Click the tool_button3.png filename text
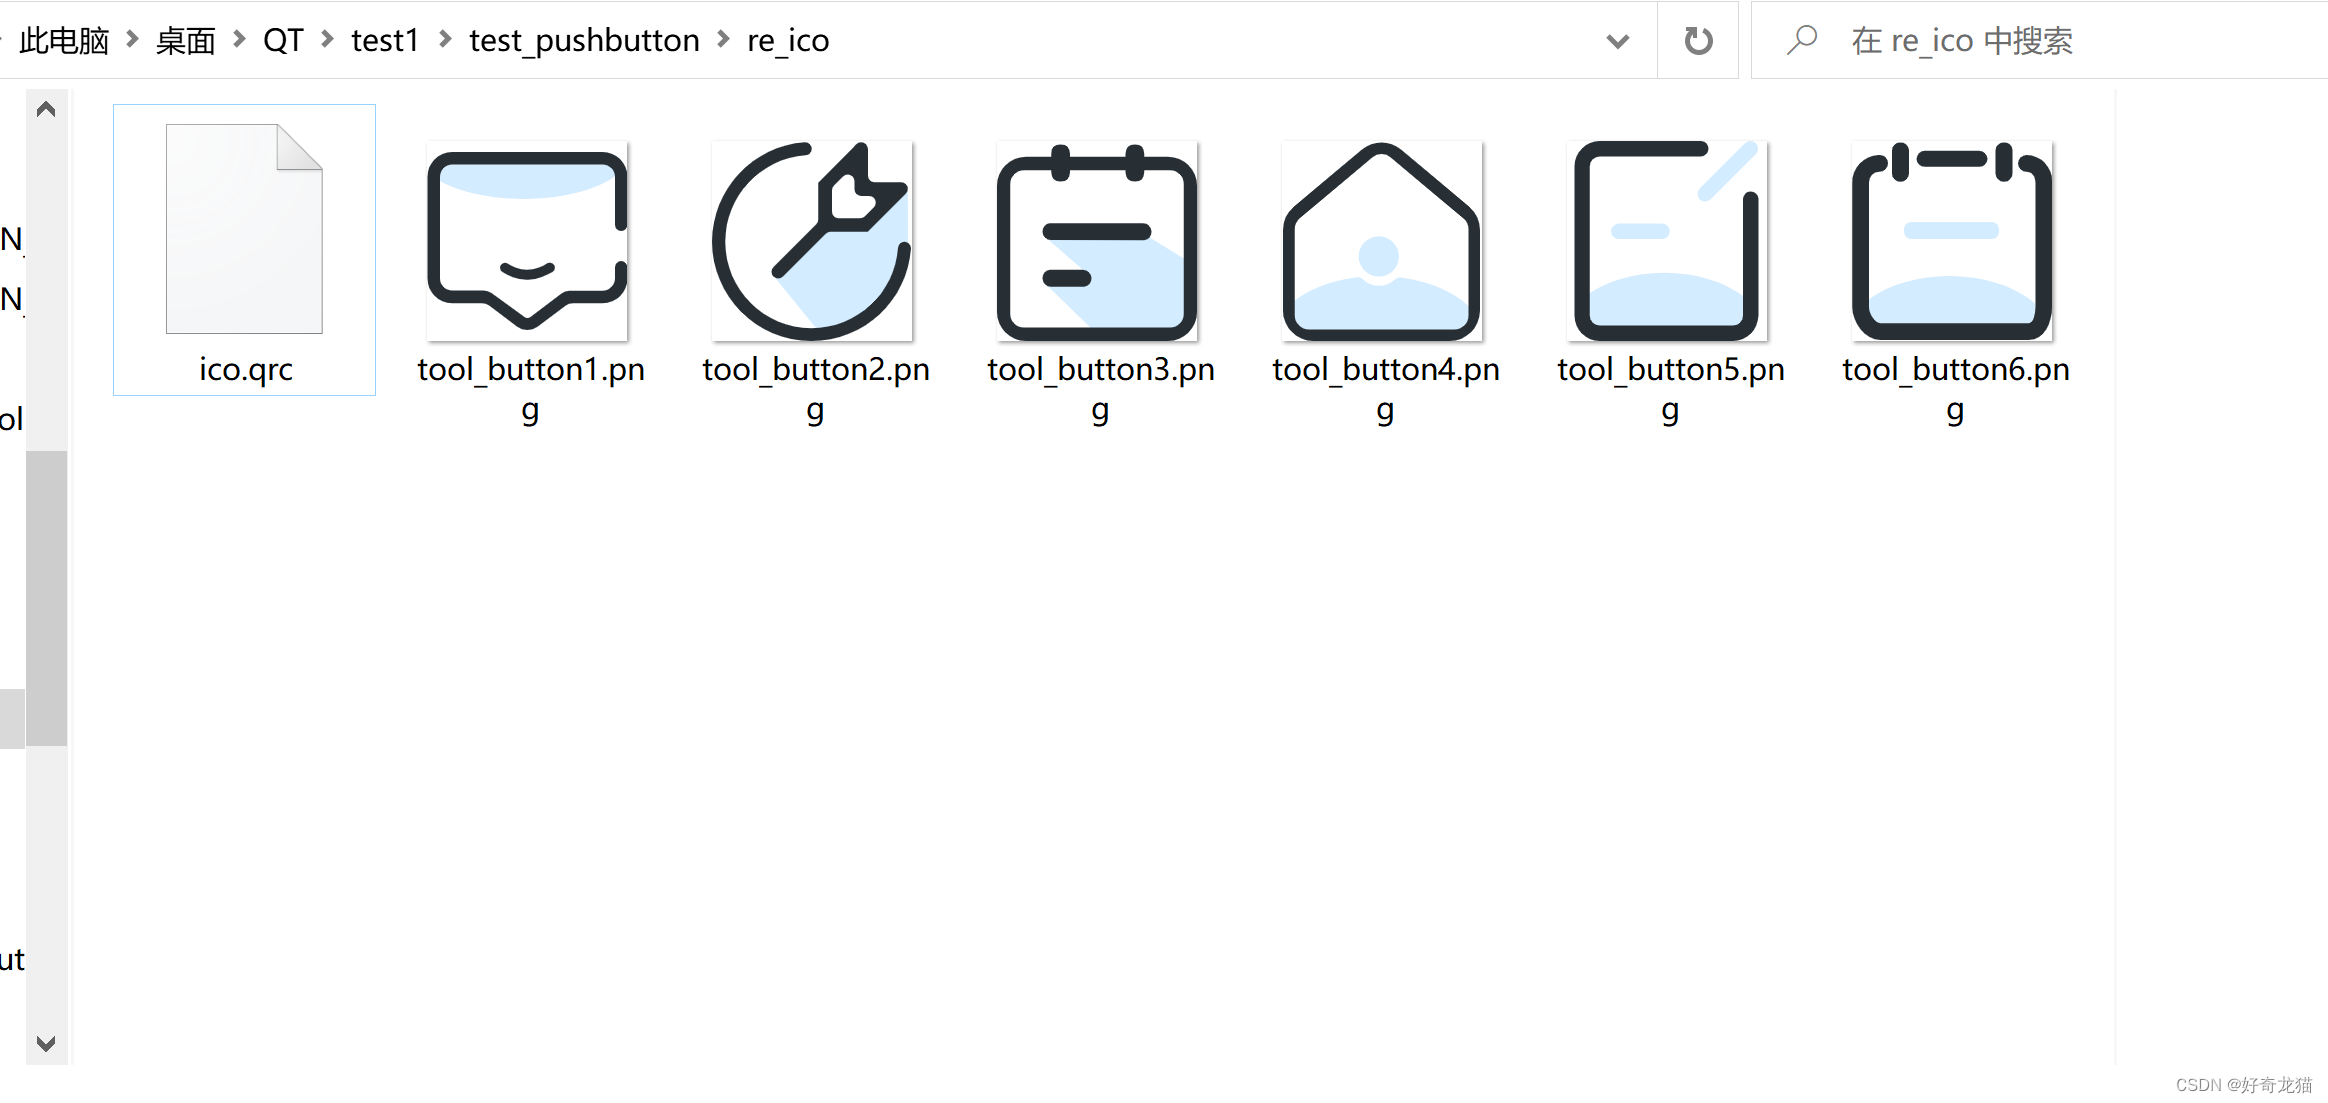The height and width of the screenshot is (1103, 2328). coord(1100,389)
